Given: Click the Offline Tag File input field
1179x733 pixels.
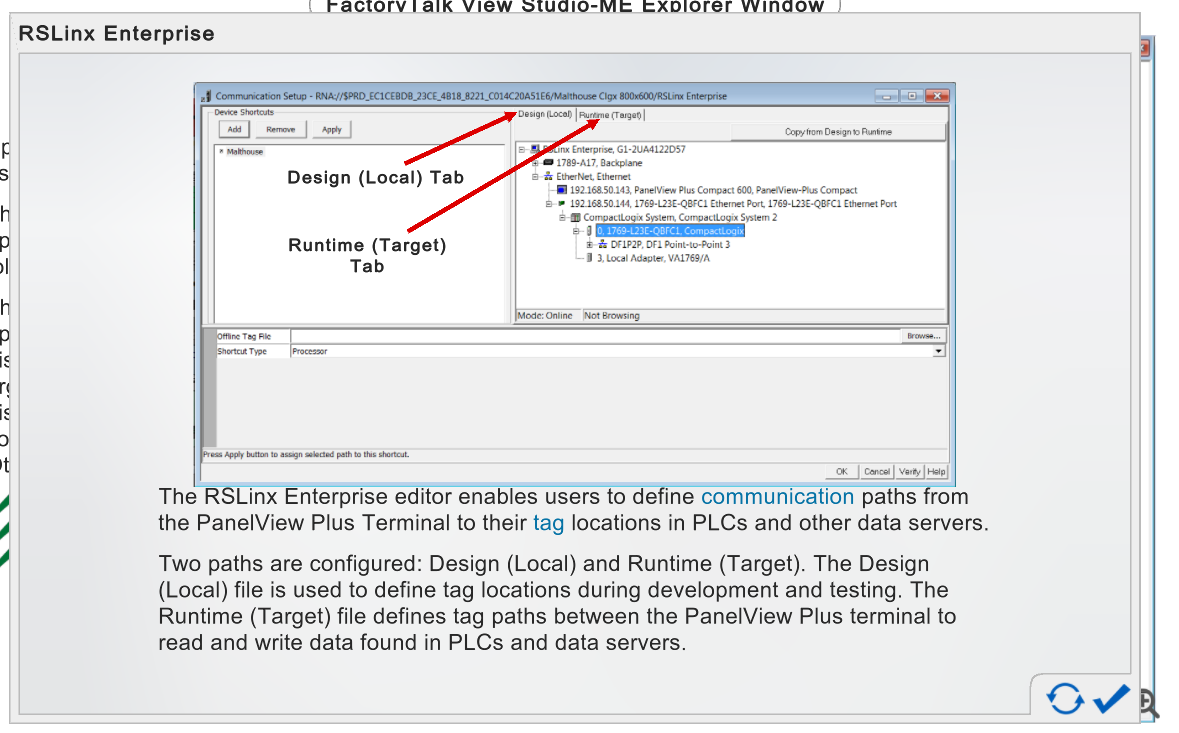Looking at the screenshot, I should (x=596, y=336).
